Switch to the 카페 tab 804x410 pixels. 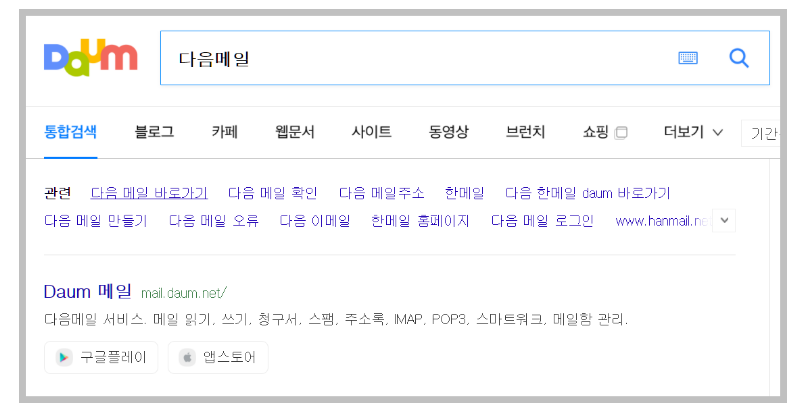point(225,132)
